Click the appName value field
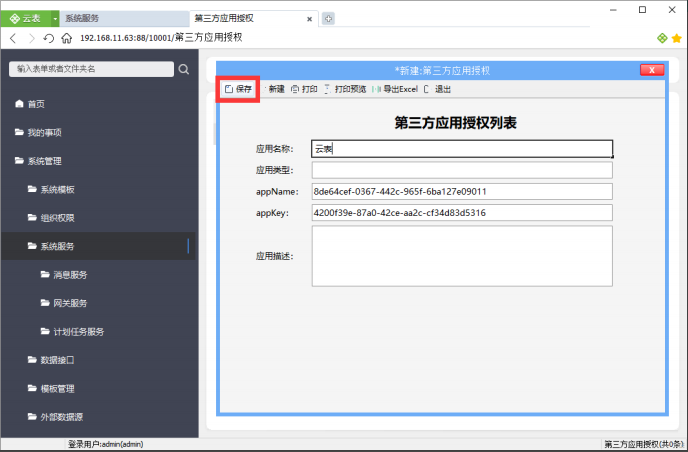The width and height of the screenshot is (688, 452). (462, 191)
